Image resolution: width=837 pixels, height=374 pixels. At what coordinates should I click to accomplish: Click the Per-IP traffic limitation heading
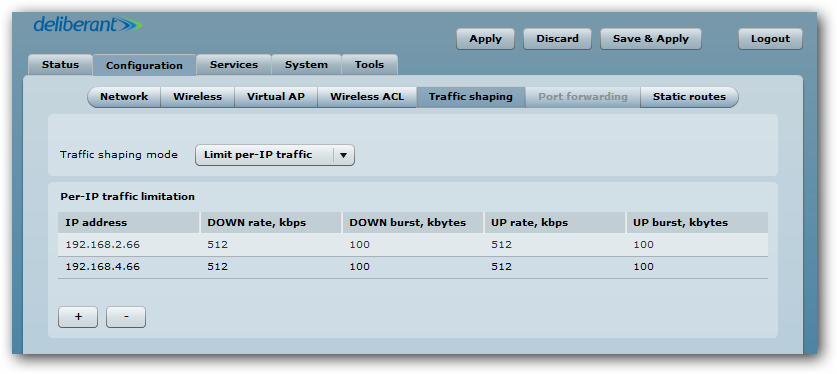pos(127,197)
